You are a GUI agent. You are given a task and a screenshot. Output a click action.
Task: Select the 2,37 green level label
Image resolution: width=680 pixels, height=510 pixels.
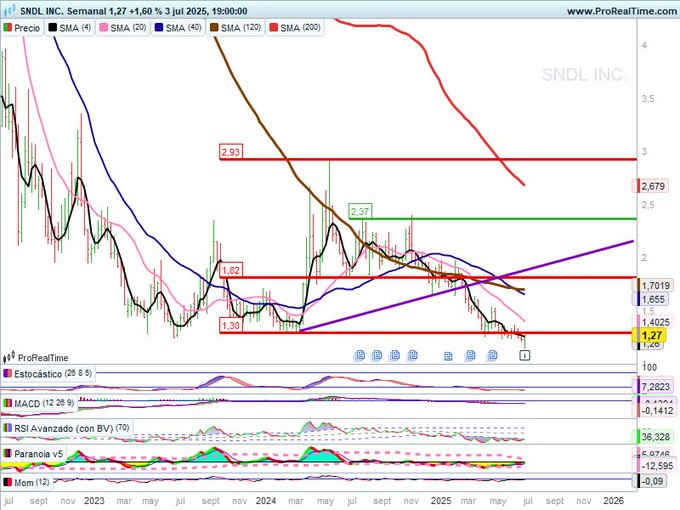click(x=360, y=211)
